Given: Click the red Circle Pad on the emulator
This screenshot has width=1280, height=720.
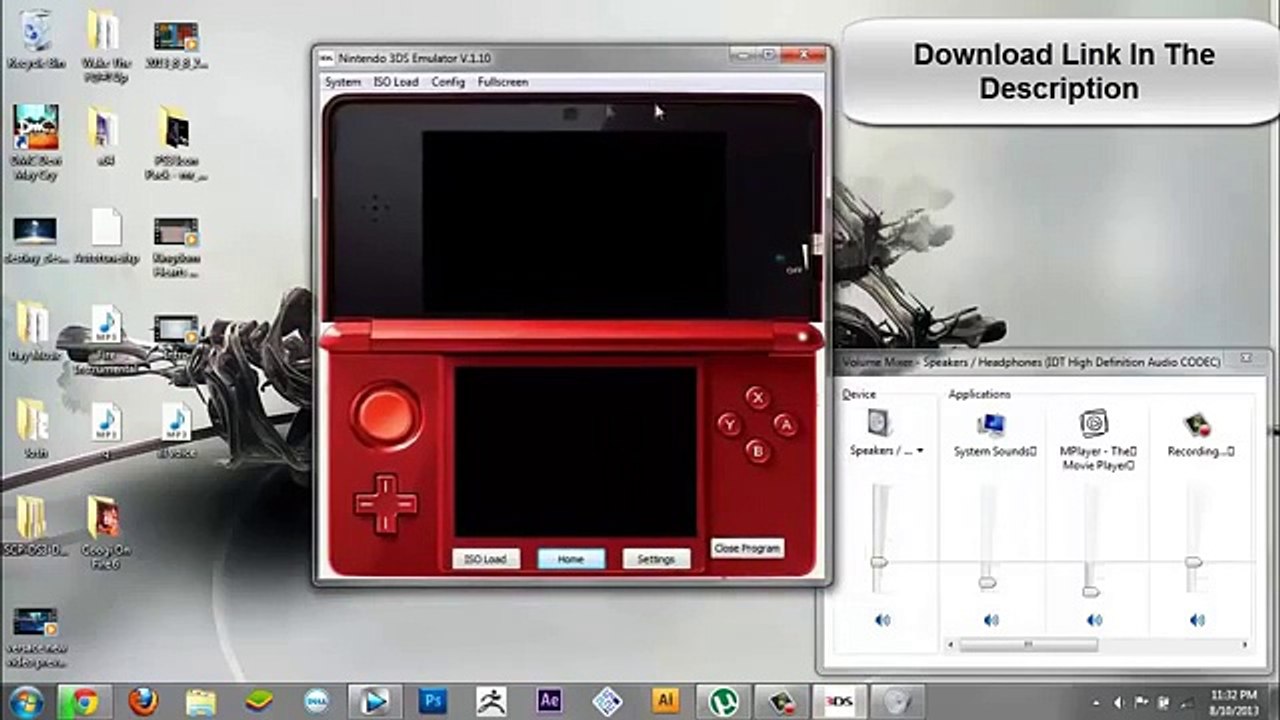Looking at the screenshot, I should pyautogui.click(x=387, y=415).
